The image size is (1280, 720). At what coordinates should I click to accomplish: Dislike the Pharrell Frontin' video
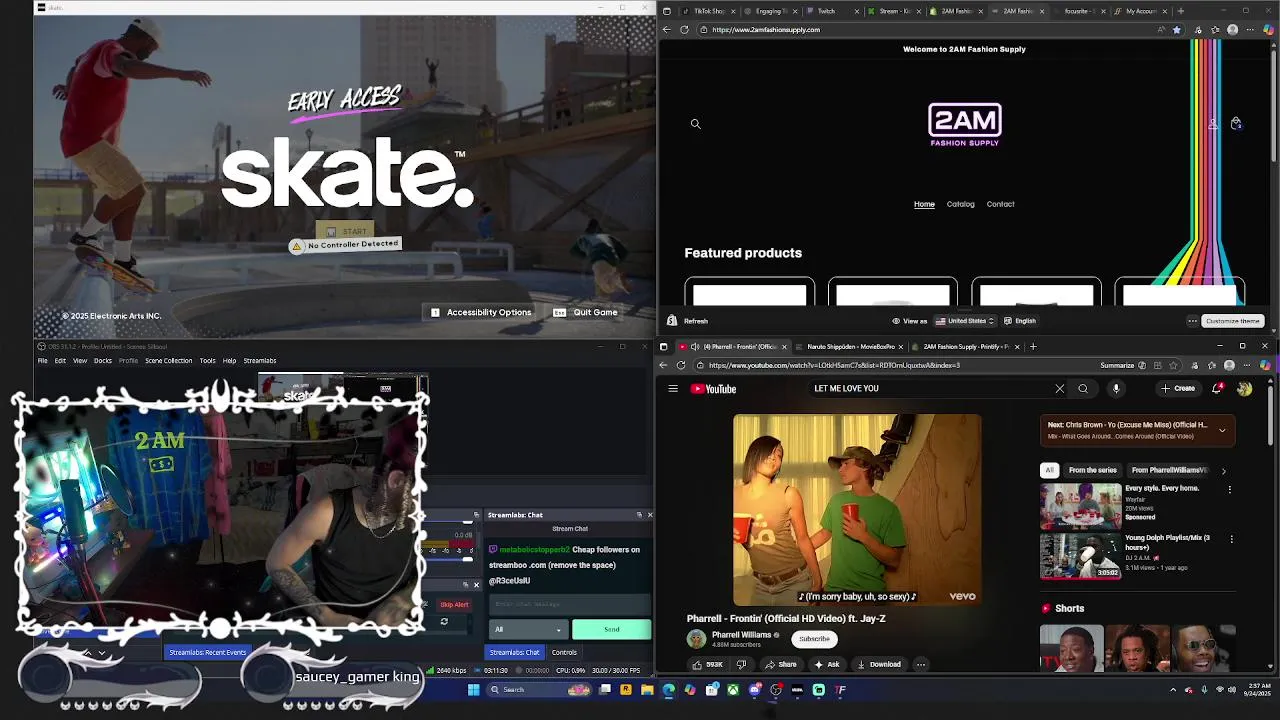[741, 664]
